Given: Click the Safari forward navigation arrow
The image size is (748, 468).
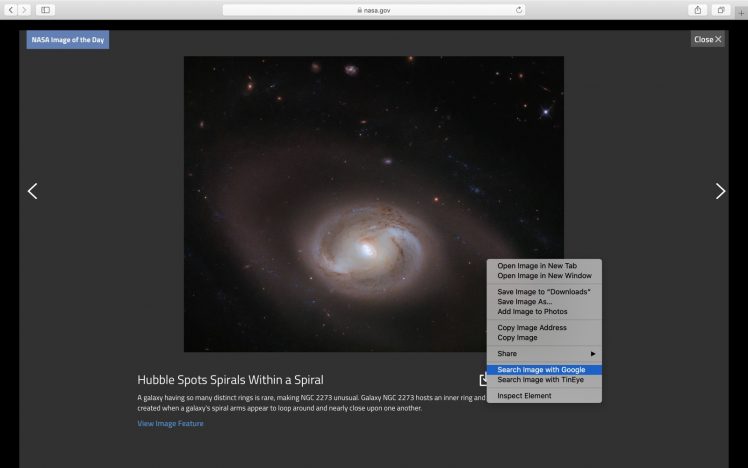Looking at the screenshot, I should [x=24, y=9].
